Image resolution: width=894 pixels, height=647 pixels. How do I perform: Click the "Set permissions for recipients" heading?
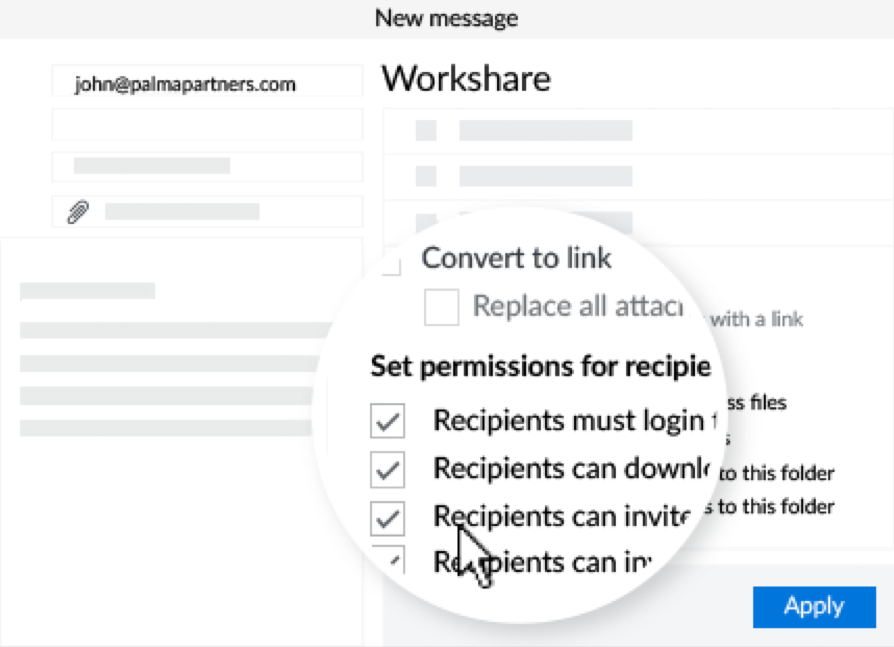pos(541,366)
